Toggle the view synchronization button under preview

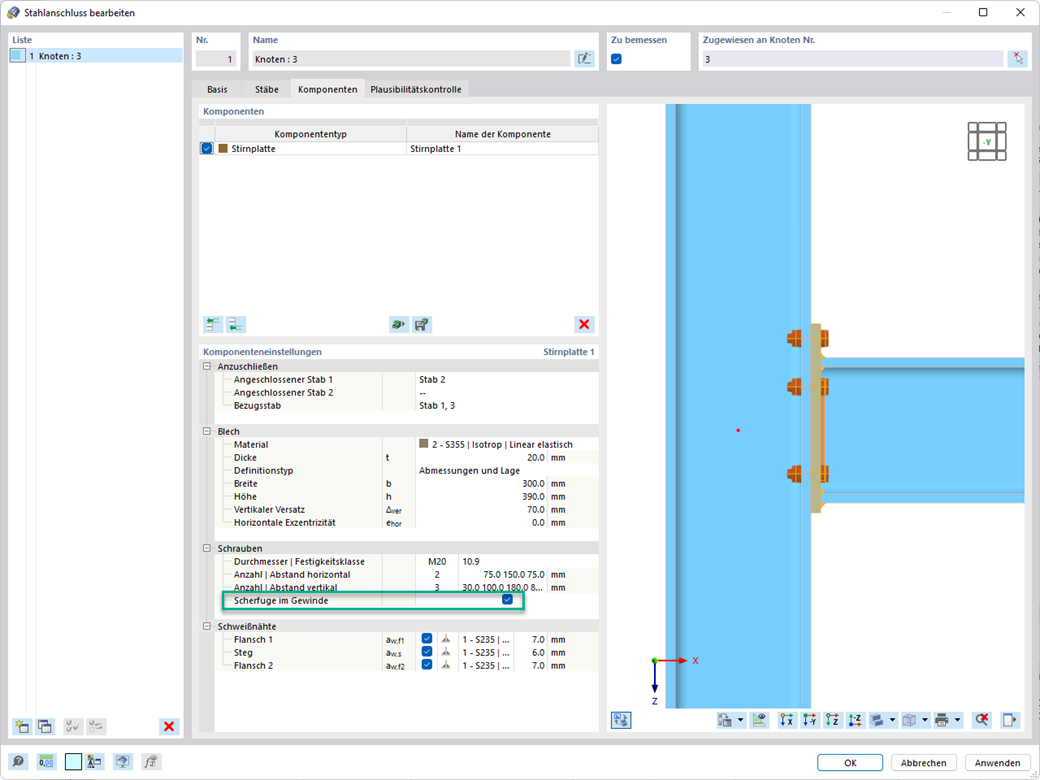(621, 720)
